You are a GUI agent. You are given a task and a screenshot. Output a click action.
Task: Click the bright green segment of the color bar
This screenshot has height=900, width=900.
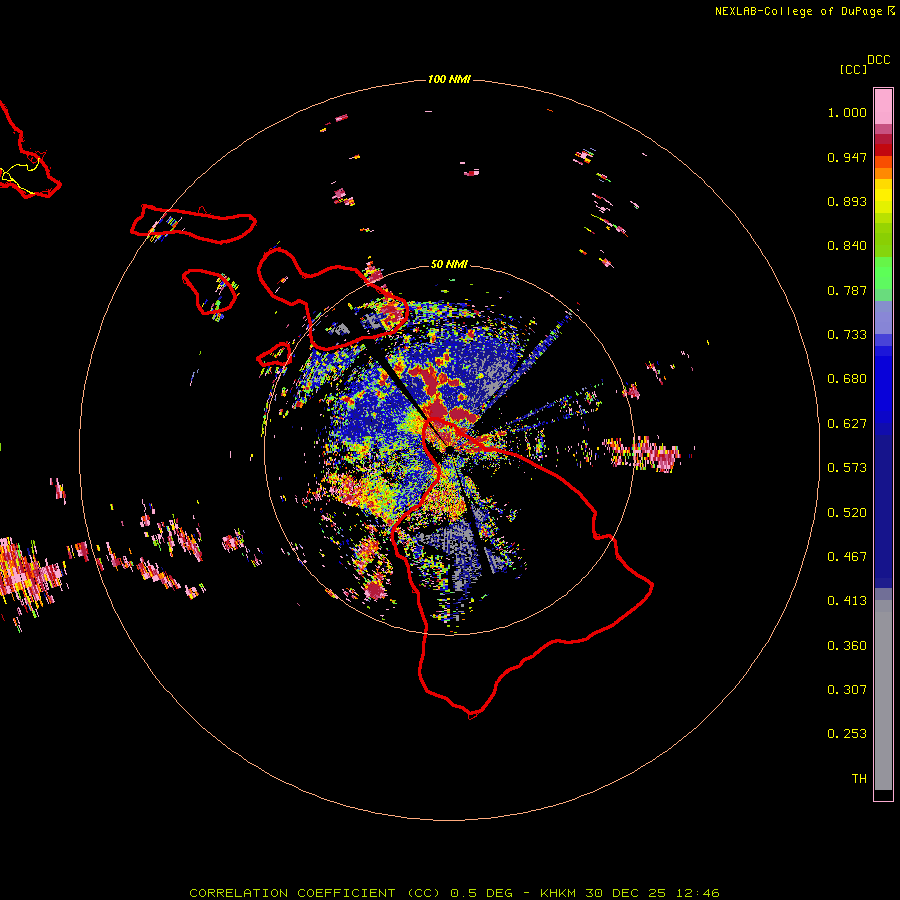pyautogui.click(x=883, y=273)
